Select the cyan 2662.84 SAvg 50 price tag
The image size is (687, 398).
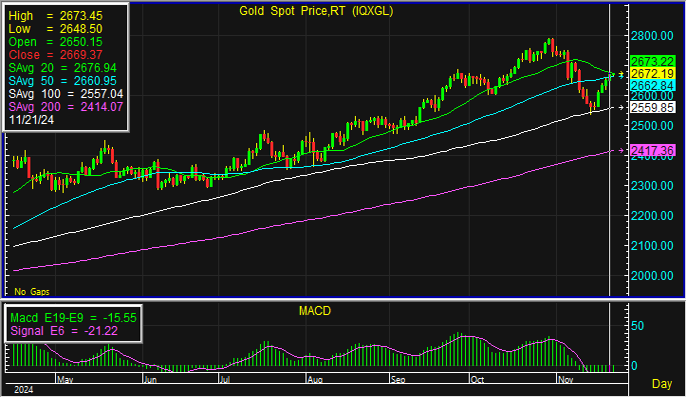pyautogui.click(x=652, y=85)
